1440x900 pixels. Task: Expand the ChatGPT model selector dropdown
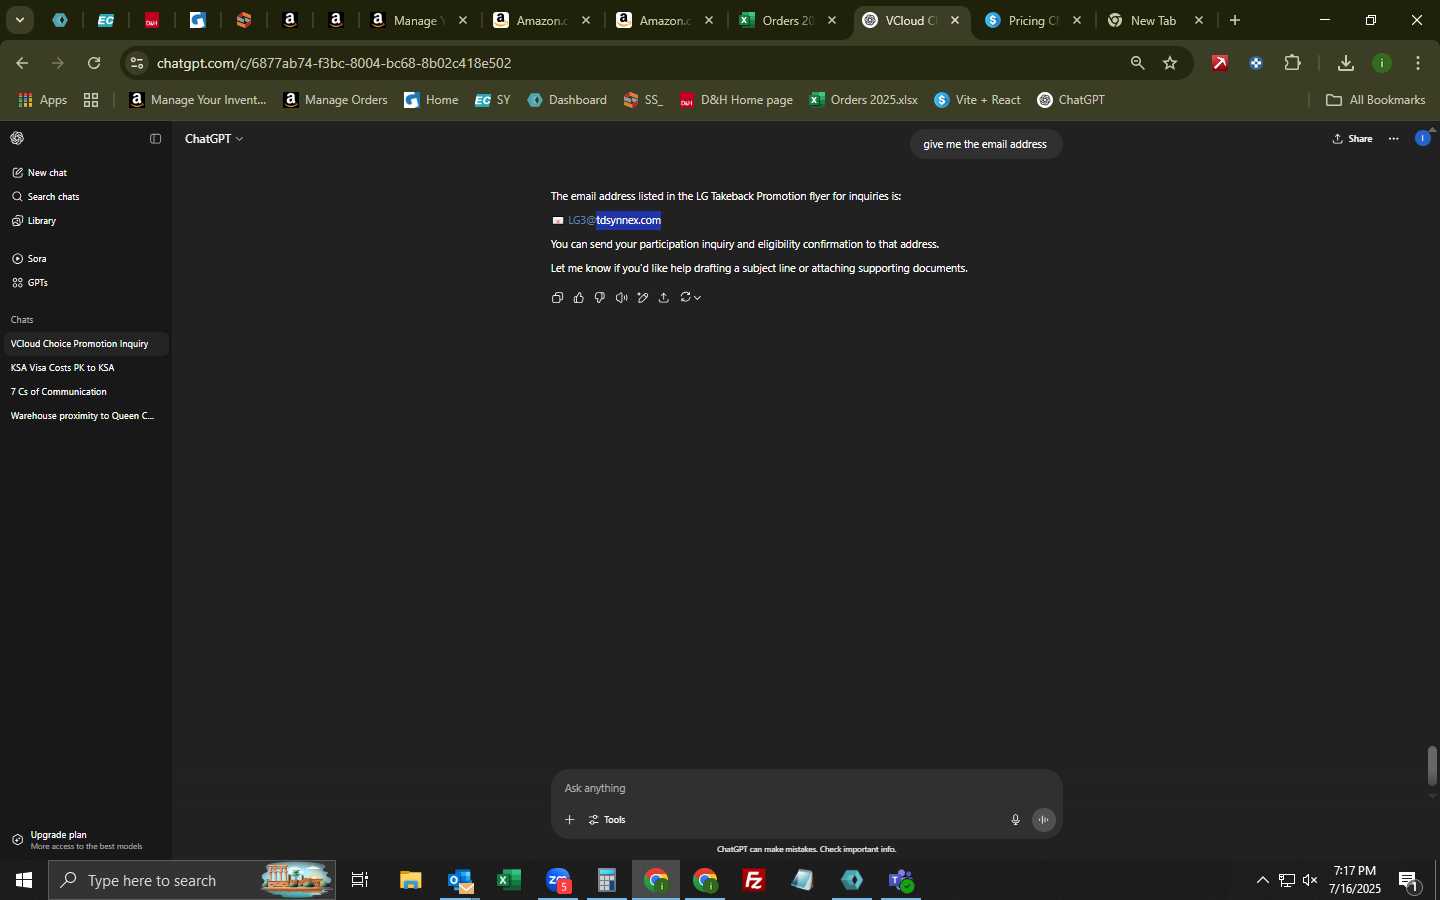tap(214, 139)
